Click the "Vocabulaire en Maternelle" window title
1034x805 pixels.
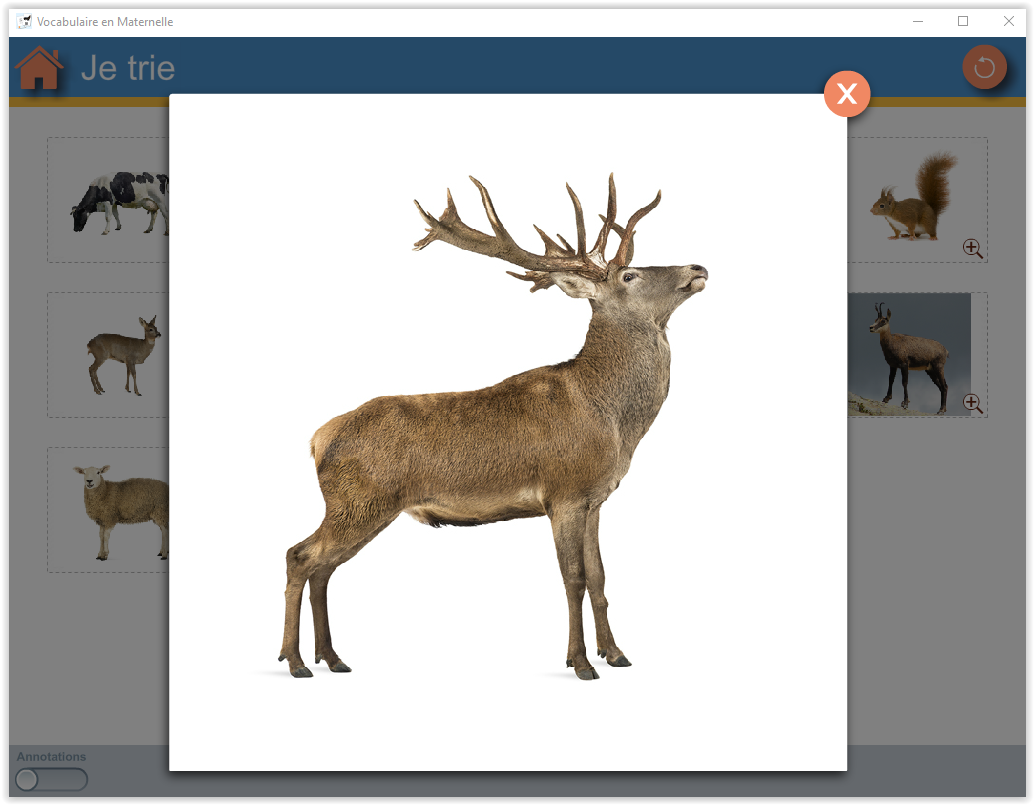105,22
